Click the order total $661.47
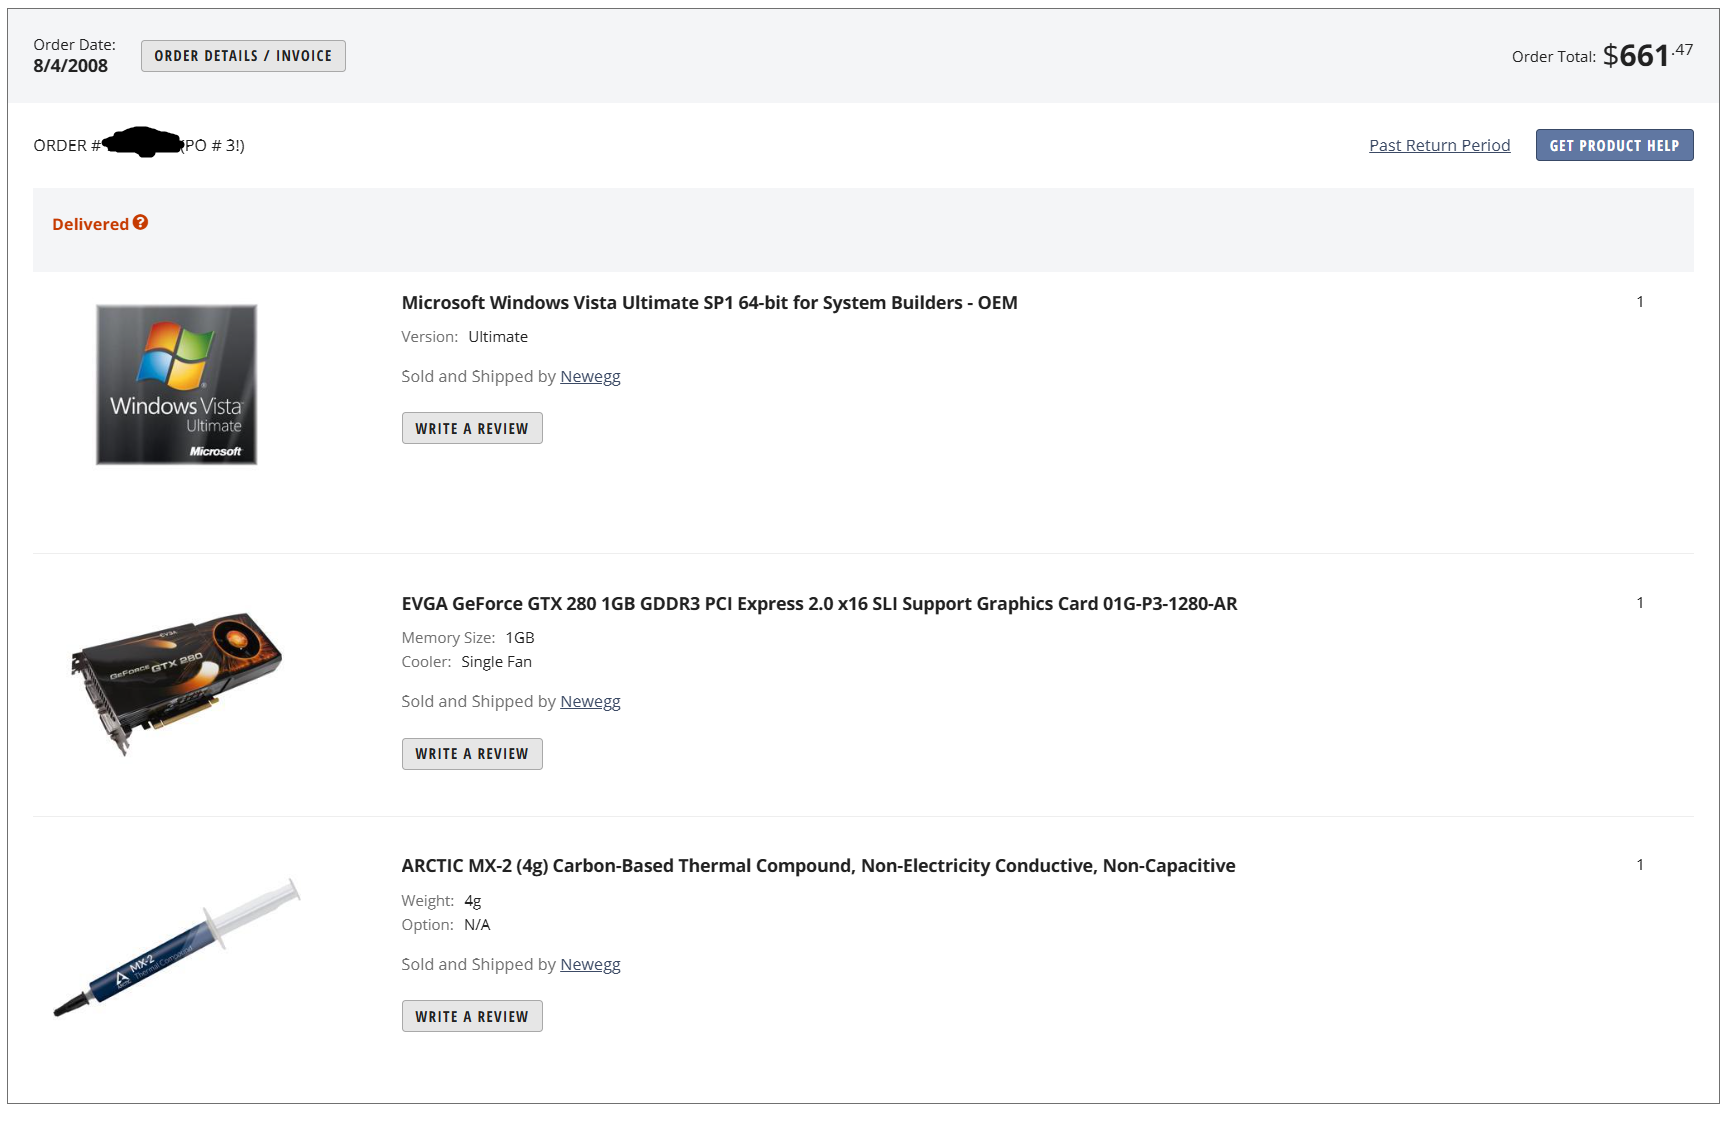This screenshot has height=1128, width=1733. pyautogui.click(x=1648, y=55)
